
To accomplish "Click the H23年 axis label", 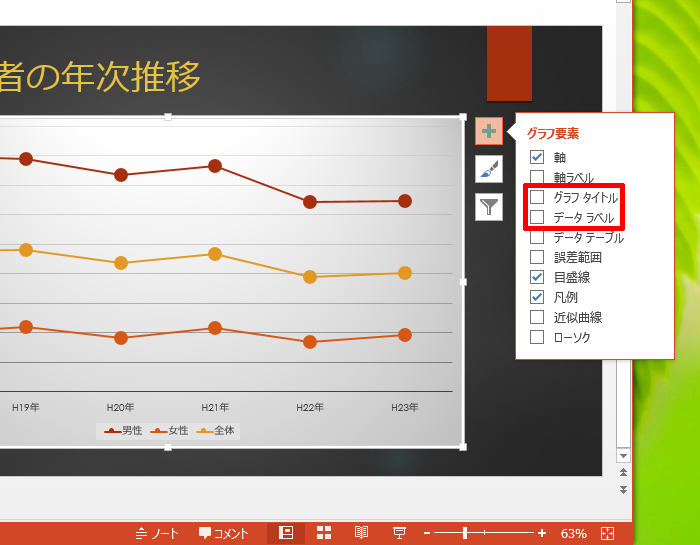I will 404,407.
